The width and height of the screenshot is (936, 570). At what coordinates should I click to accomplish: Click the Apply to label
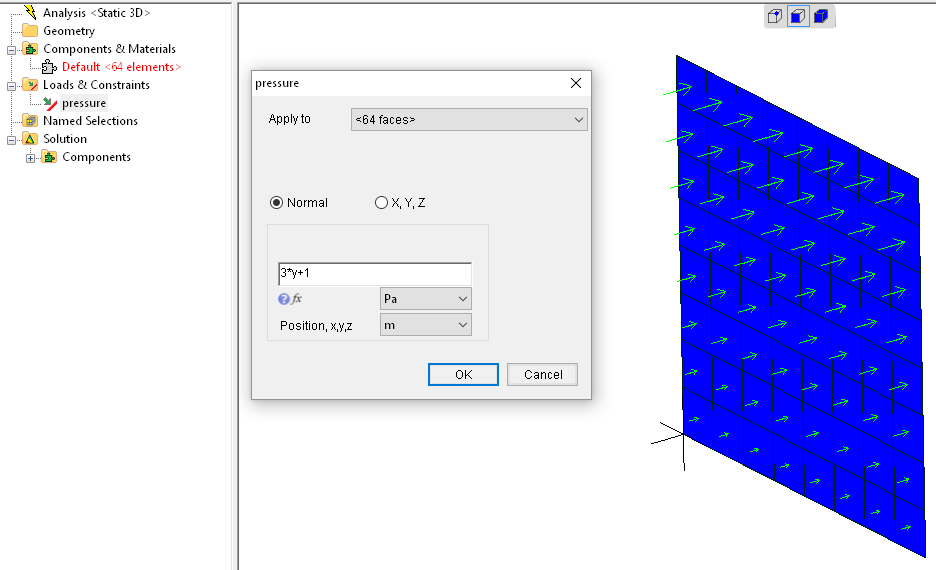[x=290, y=119]
